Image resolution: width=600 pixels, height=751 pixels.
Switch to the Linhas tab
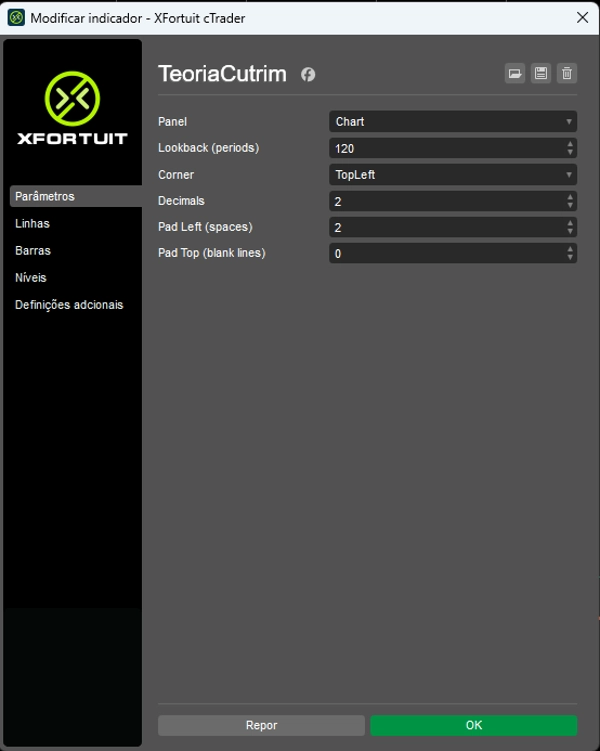click(33, 224)
